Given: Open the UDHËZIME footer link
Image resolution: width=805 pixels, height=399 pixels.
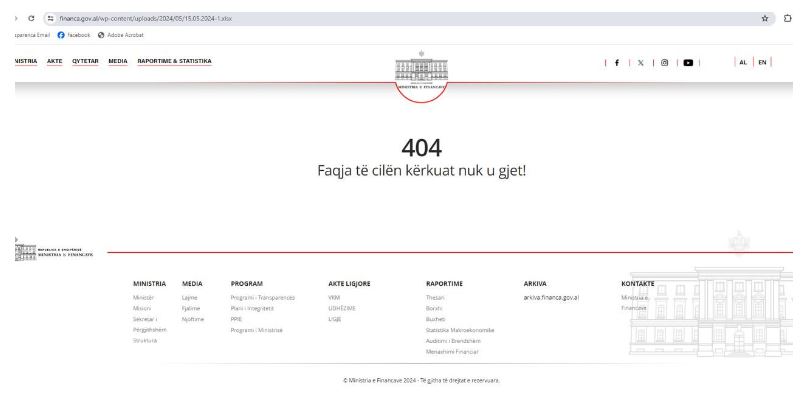Looking at the screenshot, I should click(342, 308).
